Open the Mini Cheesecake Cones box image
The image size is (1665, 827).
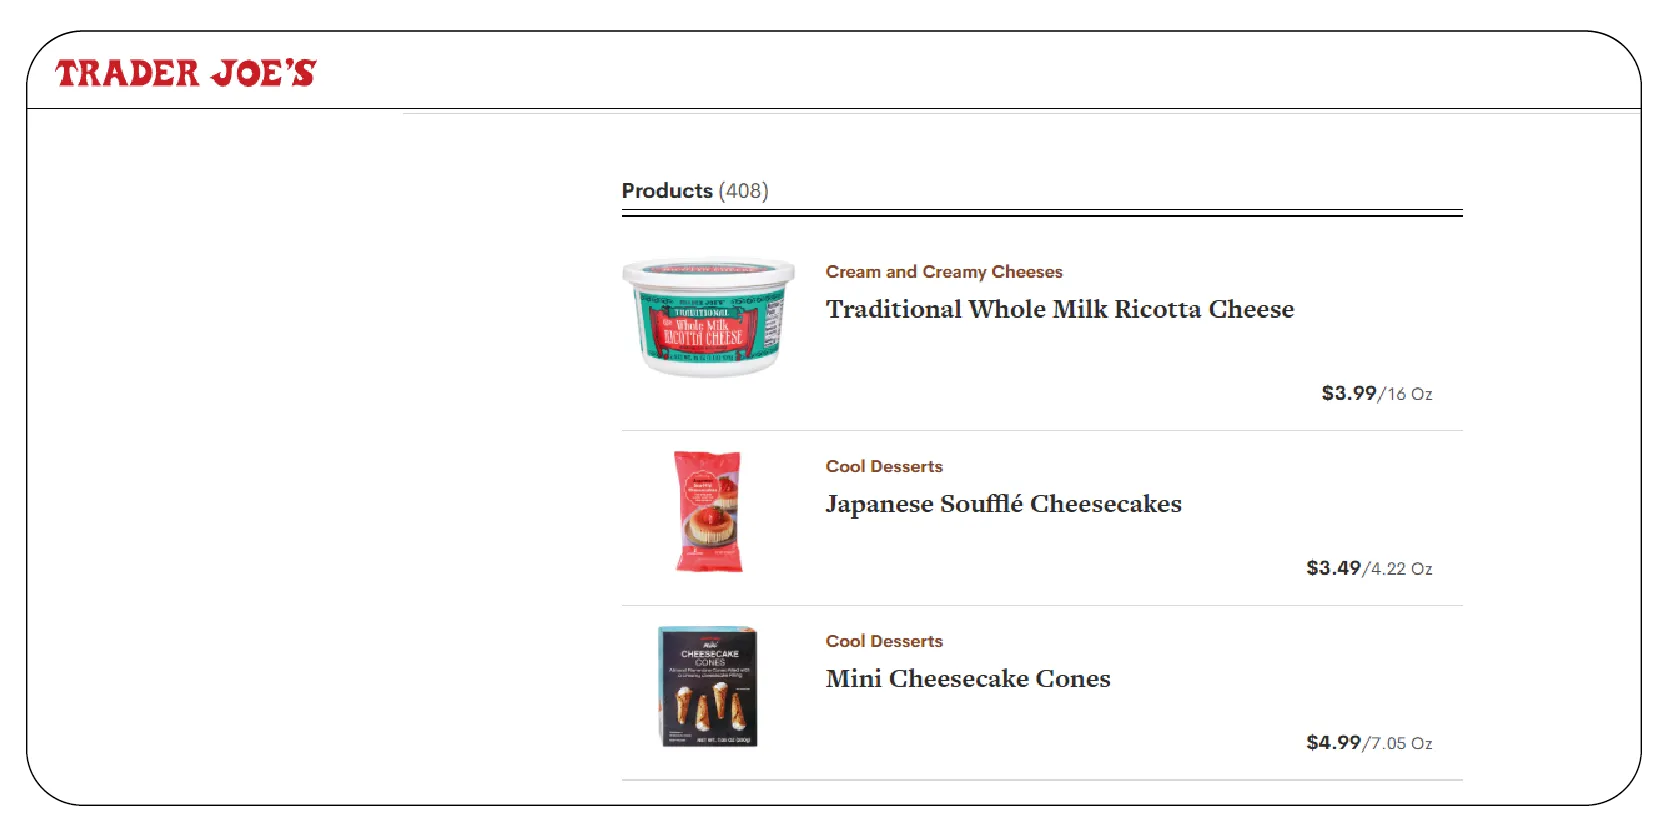tap(708, 686)
